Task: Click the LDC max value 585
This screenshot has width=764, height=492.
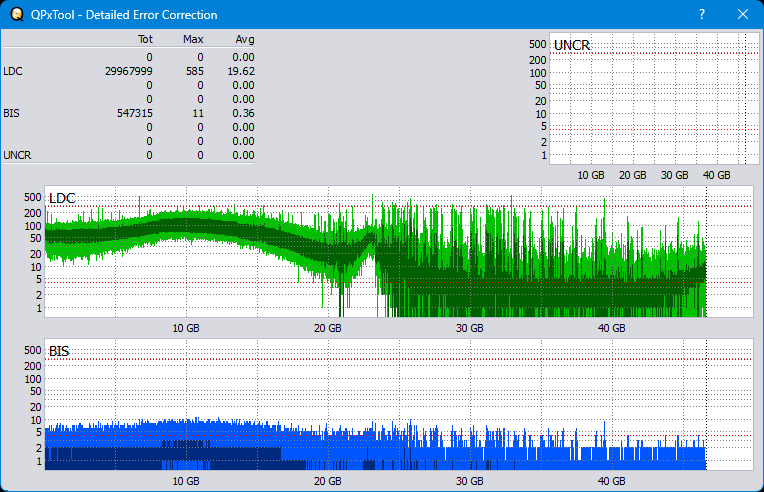Action: [x=194, y=72]
